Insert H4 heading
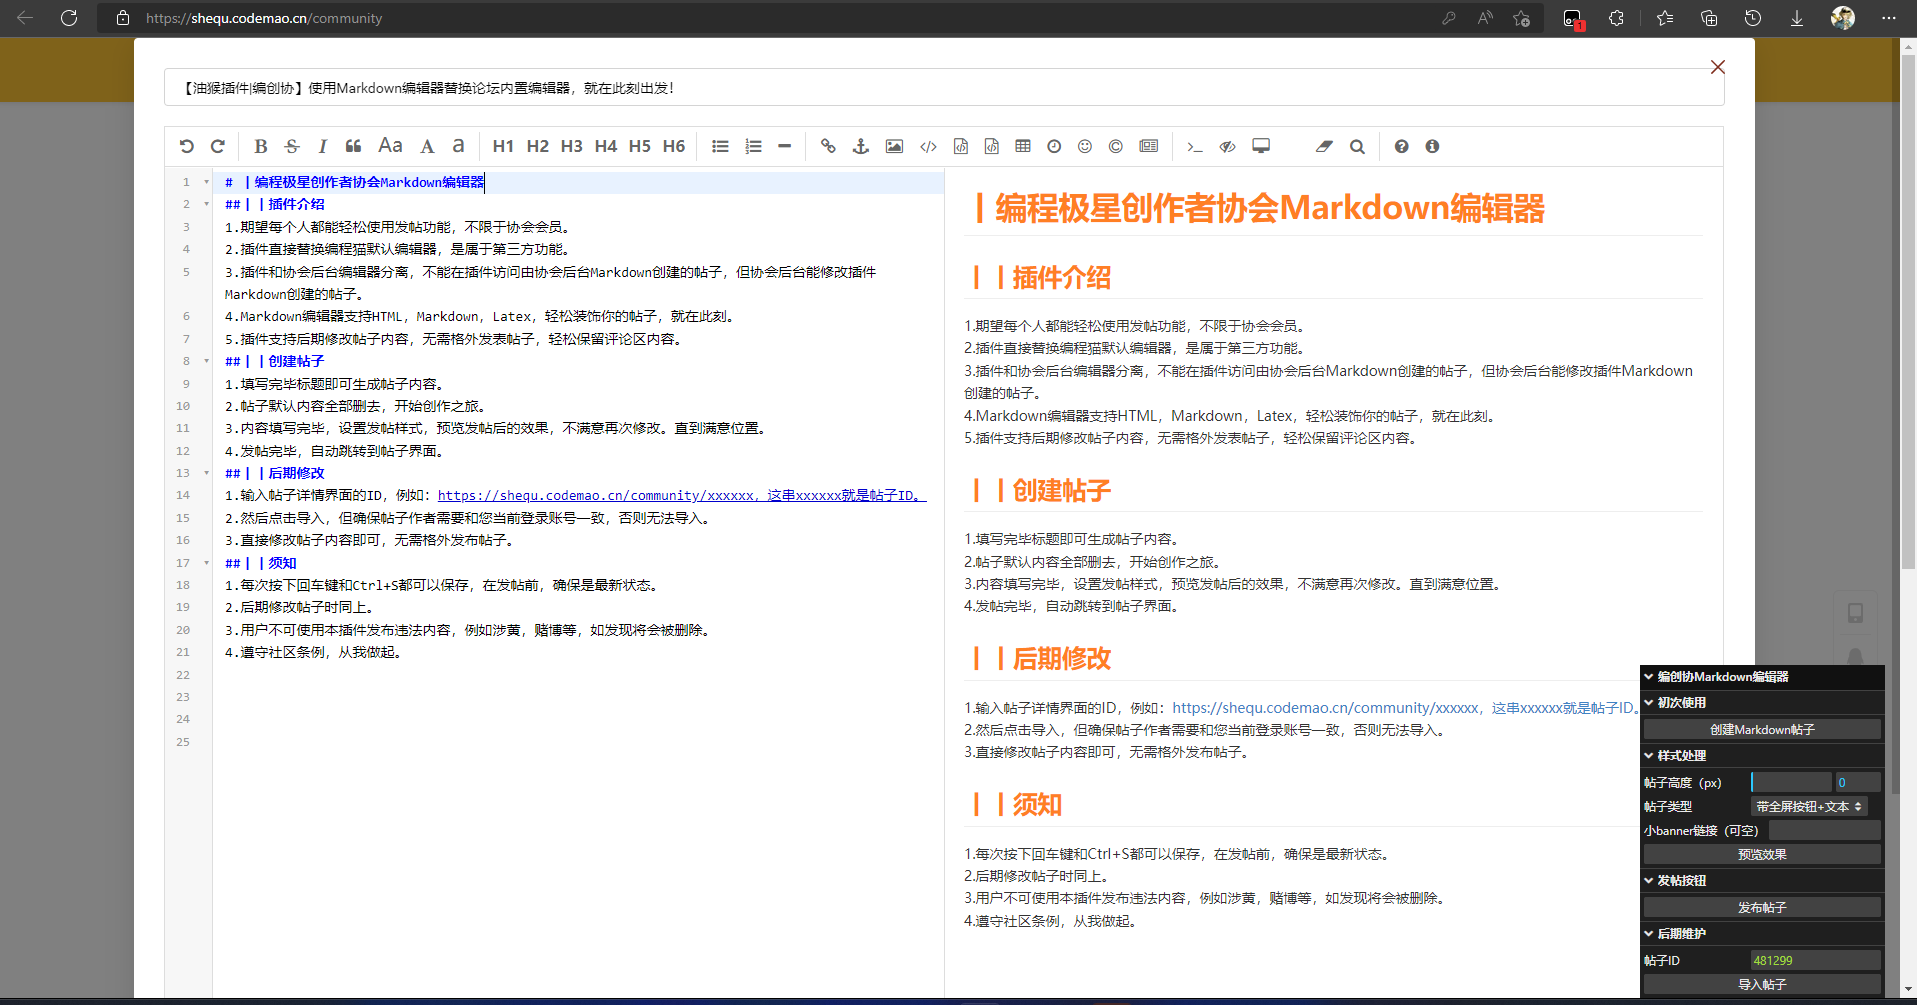The width and height of the screenshot is (1917, 1005). point(606,146)
